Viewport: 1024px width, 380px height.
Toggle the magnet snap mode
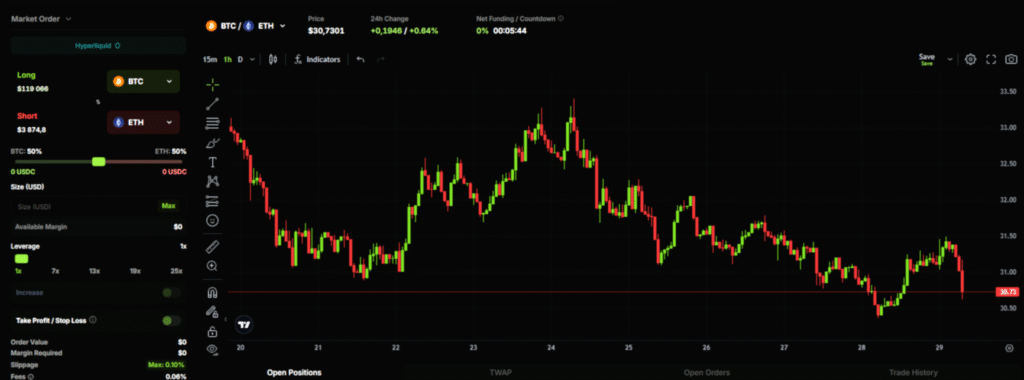[x=212, y=292]
